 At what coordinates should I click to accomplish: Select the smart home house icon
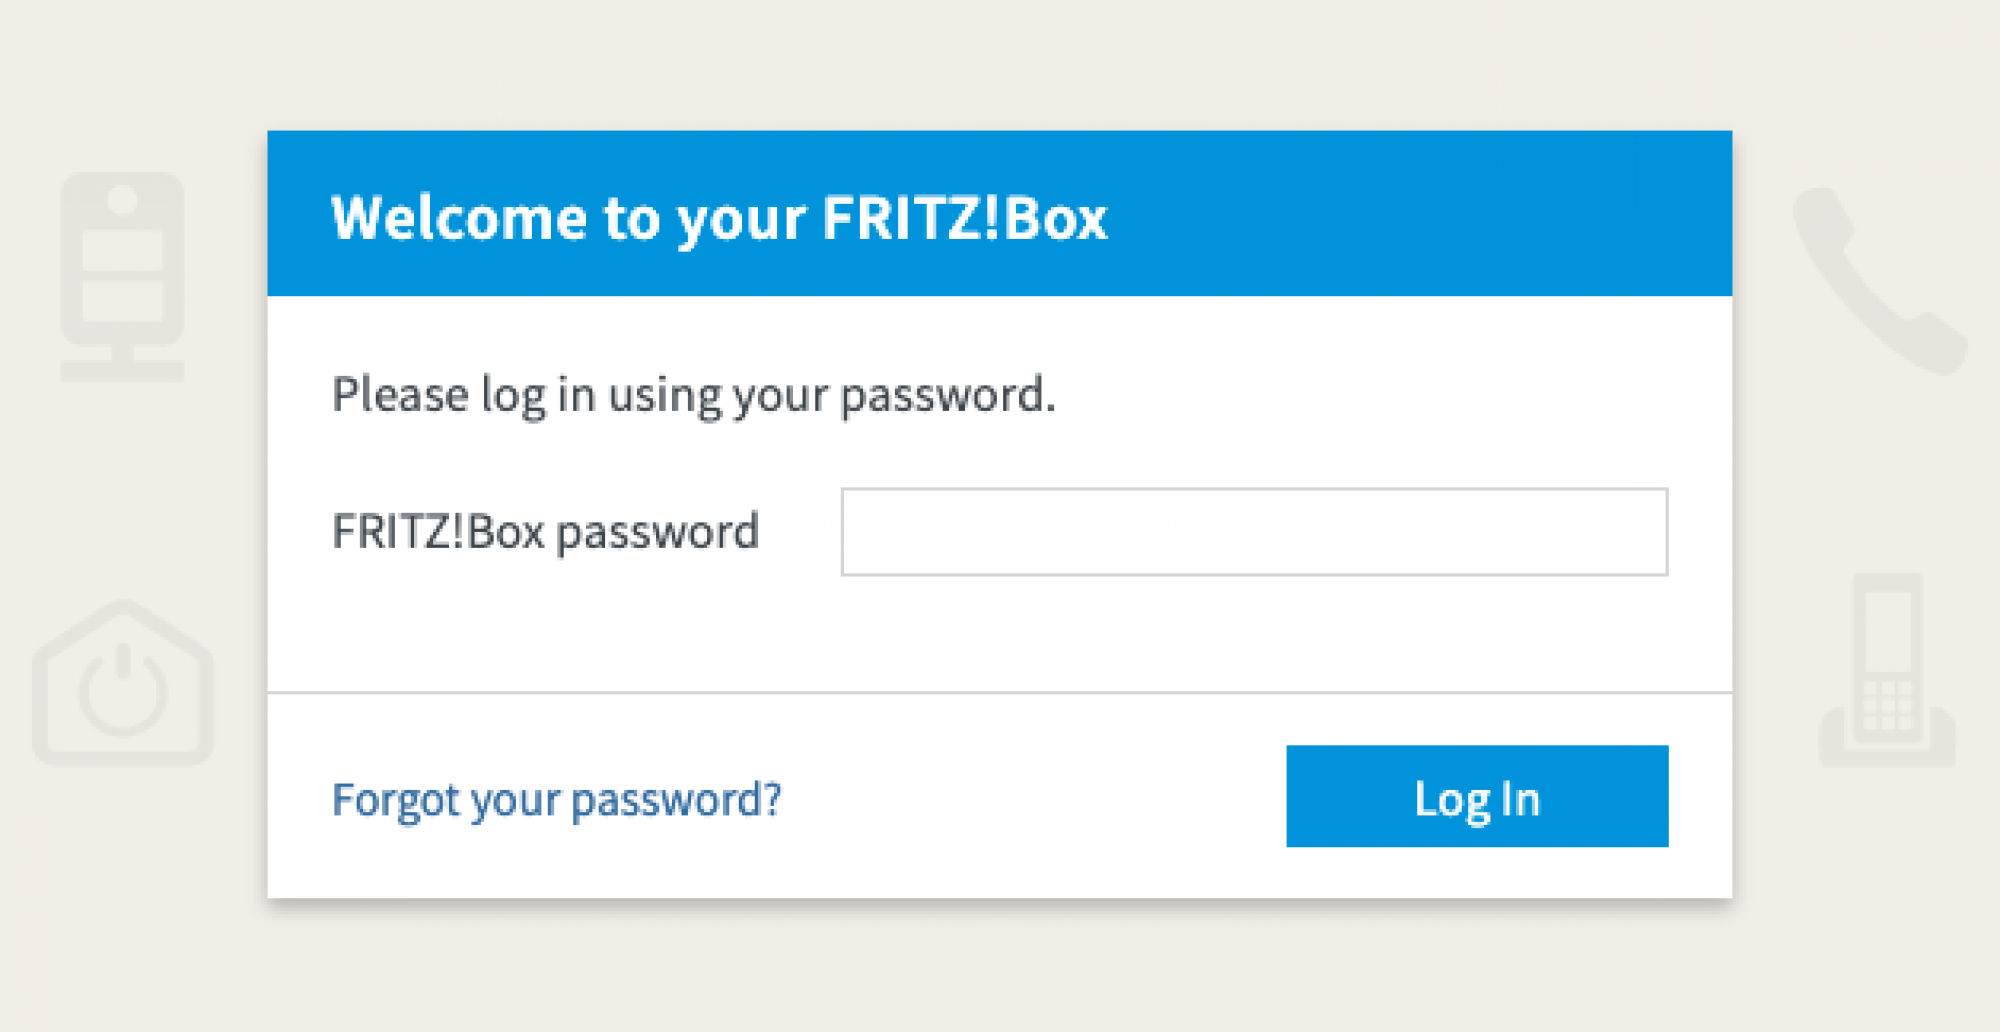[123, 685]
